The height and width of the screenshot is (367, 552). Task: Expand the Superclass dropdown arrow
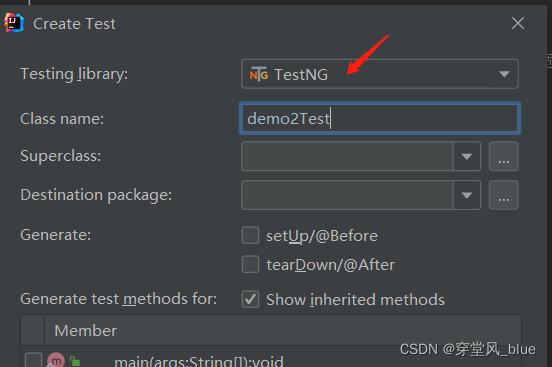tap(467, 156)
